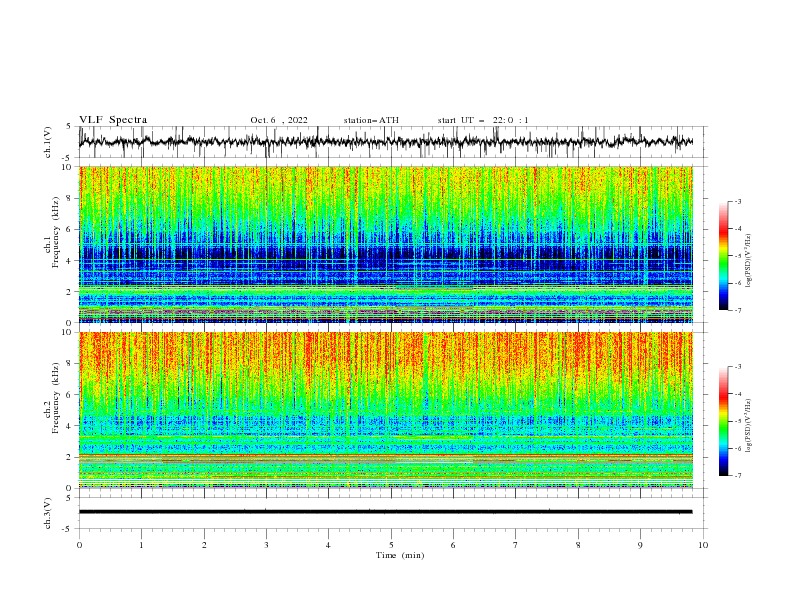Click the "ch.1(V)" waveform axis label
This screenshot has height=612, width=792.
tap(48, 142)
